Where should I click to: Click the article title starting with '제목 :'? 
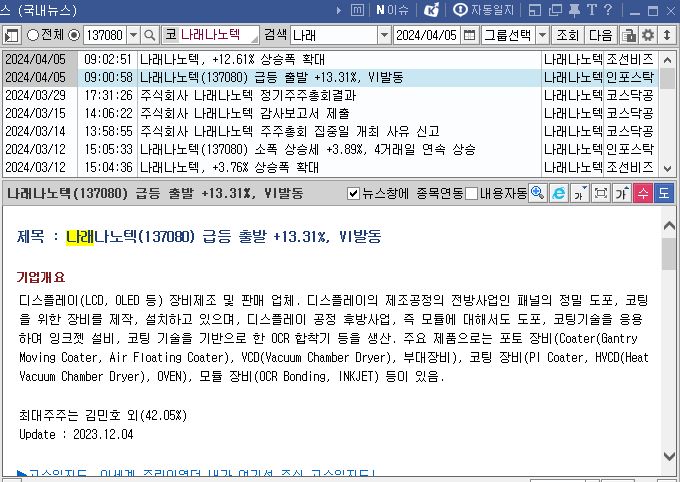[x=199, y=236]
